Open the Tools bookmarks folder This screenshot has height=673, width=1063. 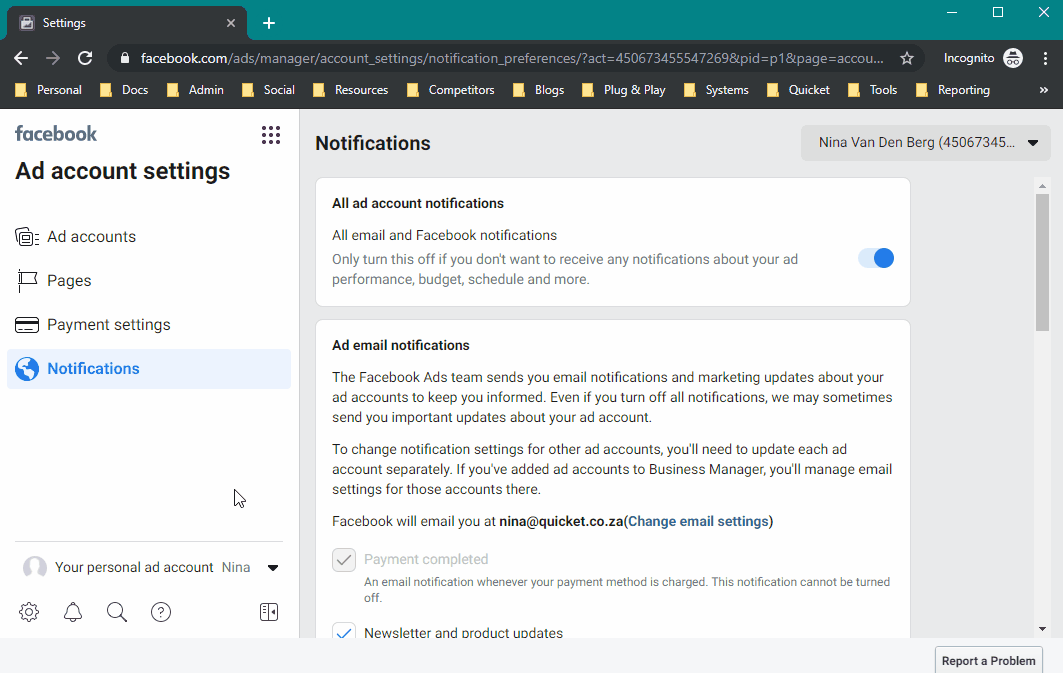[873, 90]
